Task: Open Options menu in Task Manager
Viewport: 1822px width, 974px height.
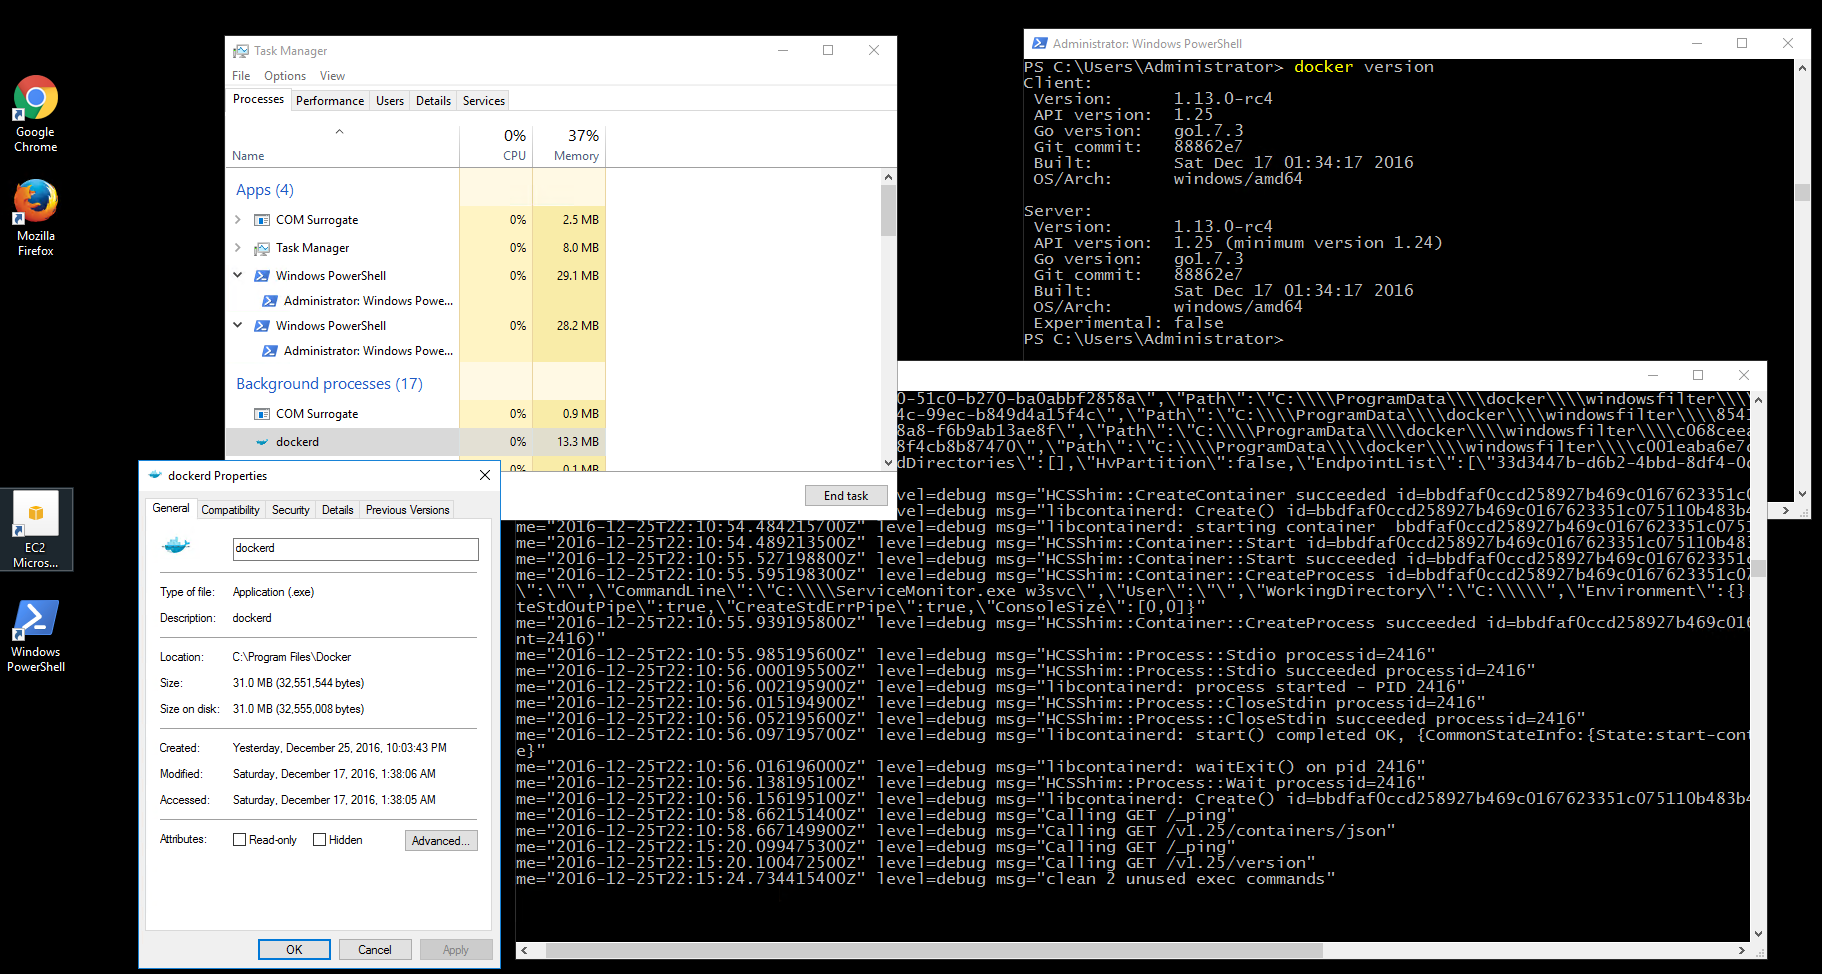Action: click(285, 76)
